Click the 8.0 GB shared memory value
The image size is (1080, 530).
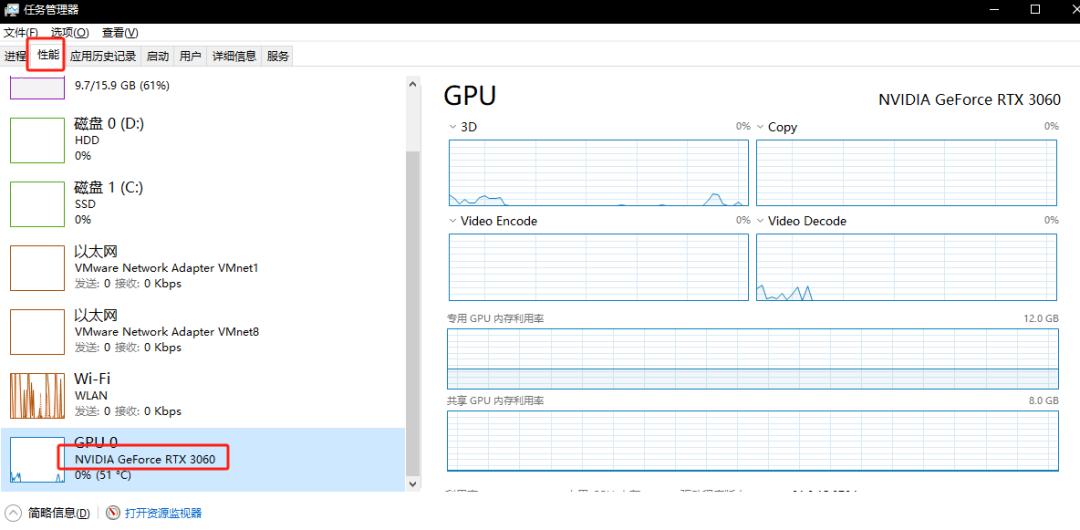pos(1044,400)
